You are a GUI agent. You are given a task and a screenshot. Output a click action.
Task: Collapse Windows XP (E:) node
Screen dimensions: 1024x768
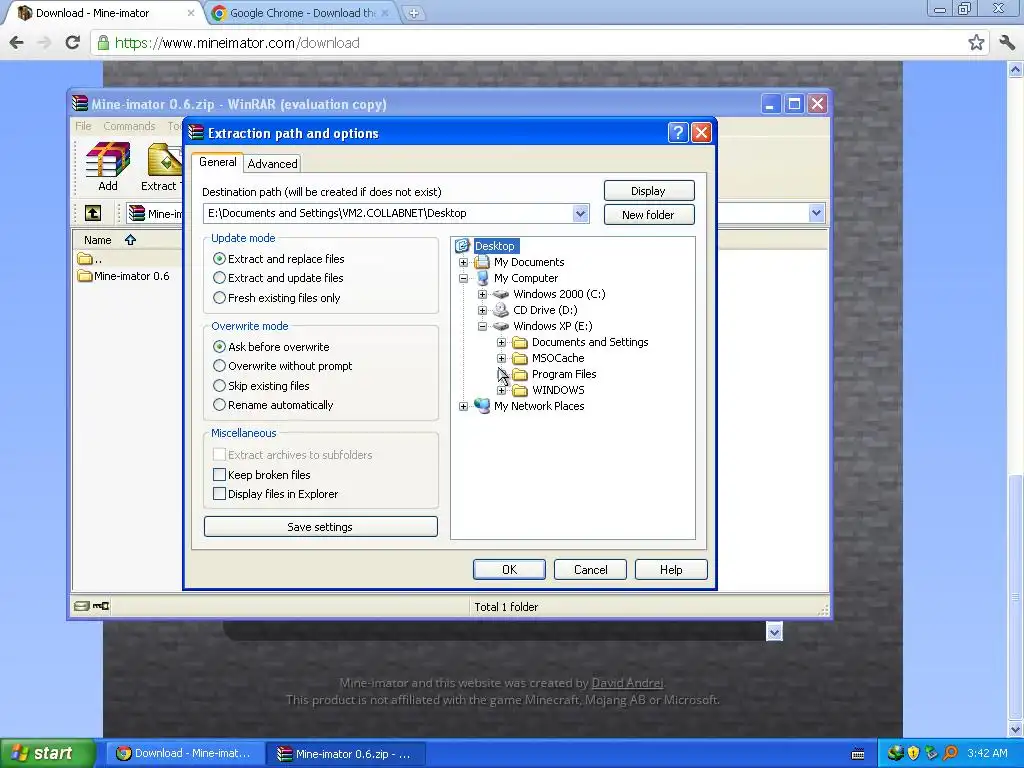pyautogui.click(x=482, y=326)
